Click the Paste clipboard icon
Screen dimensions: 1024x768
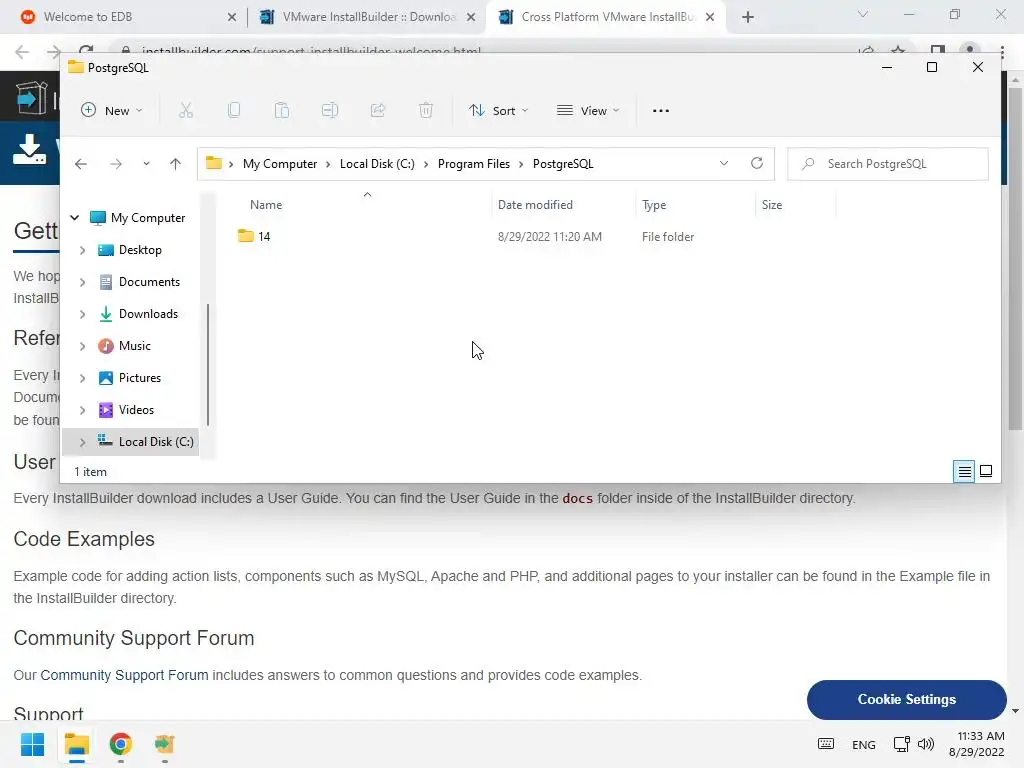(281, 110)
